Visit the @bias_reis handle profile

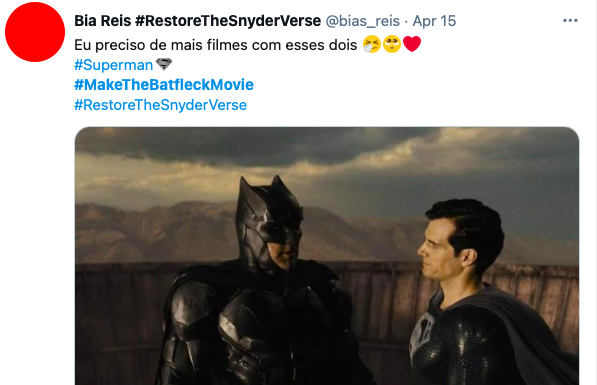click(362, 21)
